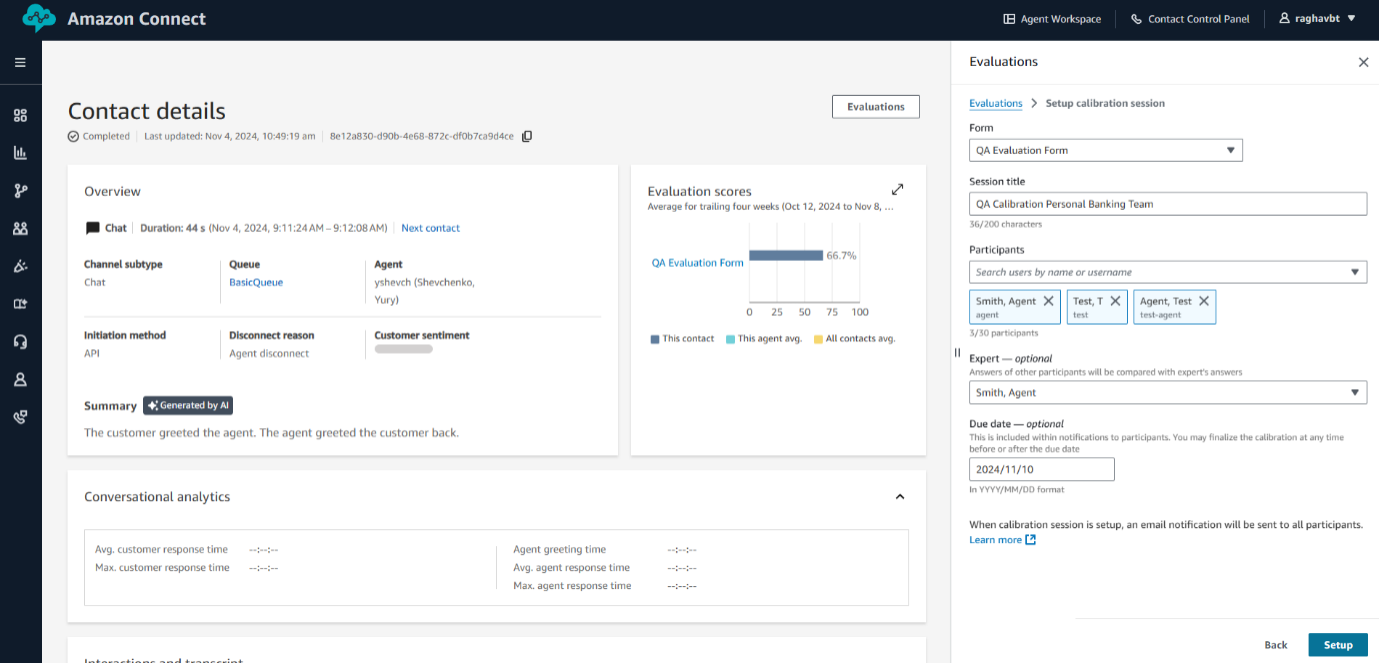
Task: Click the Back button
Action: pos(1275,645)
